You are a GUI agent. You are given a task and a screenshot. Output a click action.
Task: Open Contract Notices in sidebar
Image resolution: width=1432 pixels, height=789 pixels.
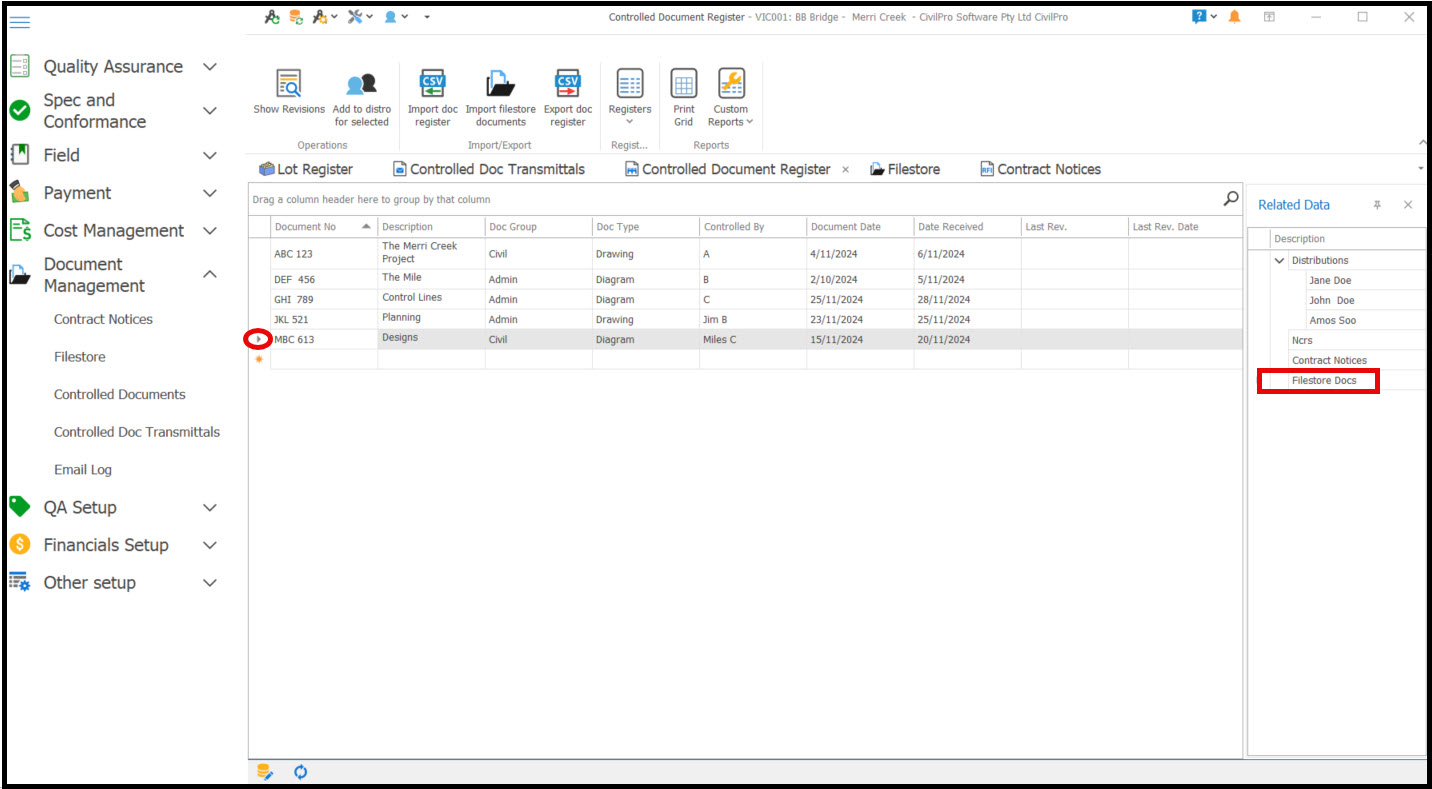point(103,320)
